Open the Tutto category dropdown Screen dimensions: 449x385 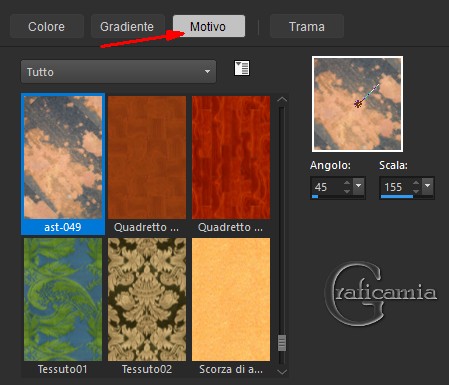coord(118,72)
